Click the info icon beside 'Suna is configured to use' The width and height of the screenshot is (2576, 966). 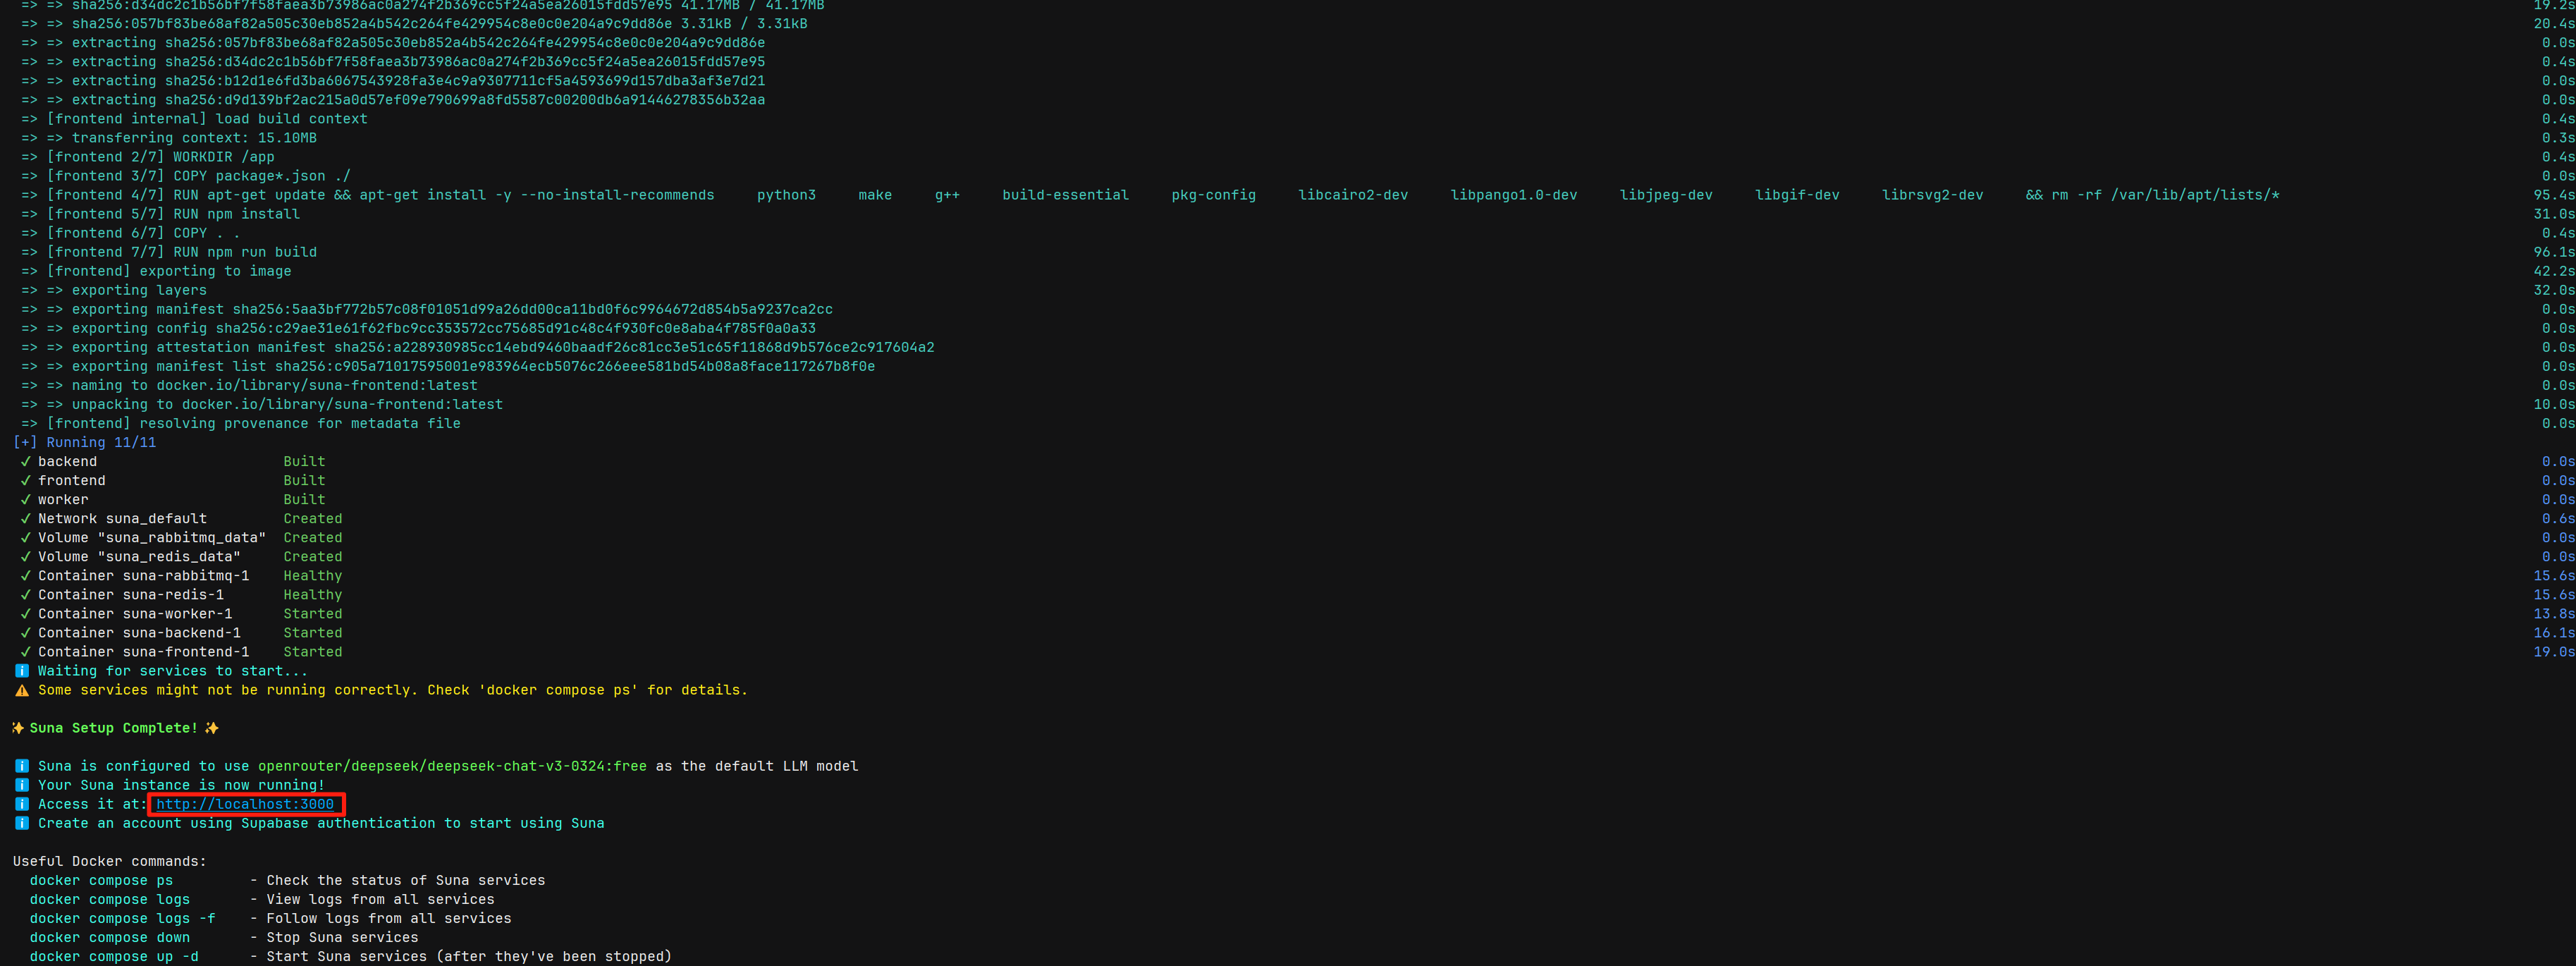tap(22, 766)
